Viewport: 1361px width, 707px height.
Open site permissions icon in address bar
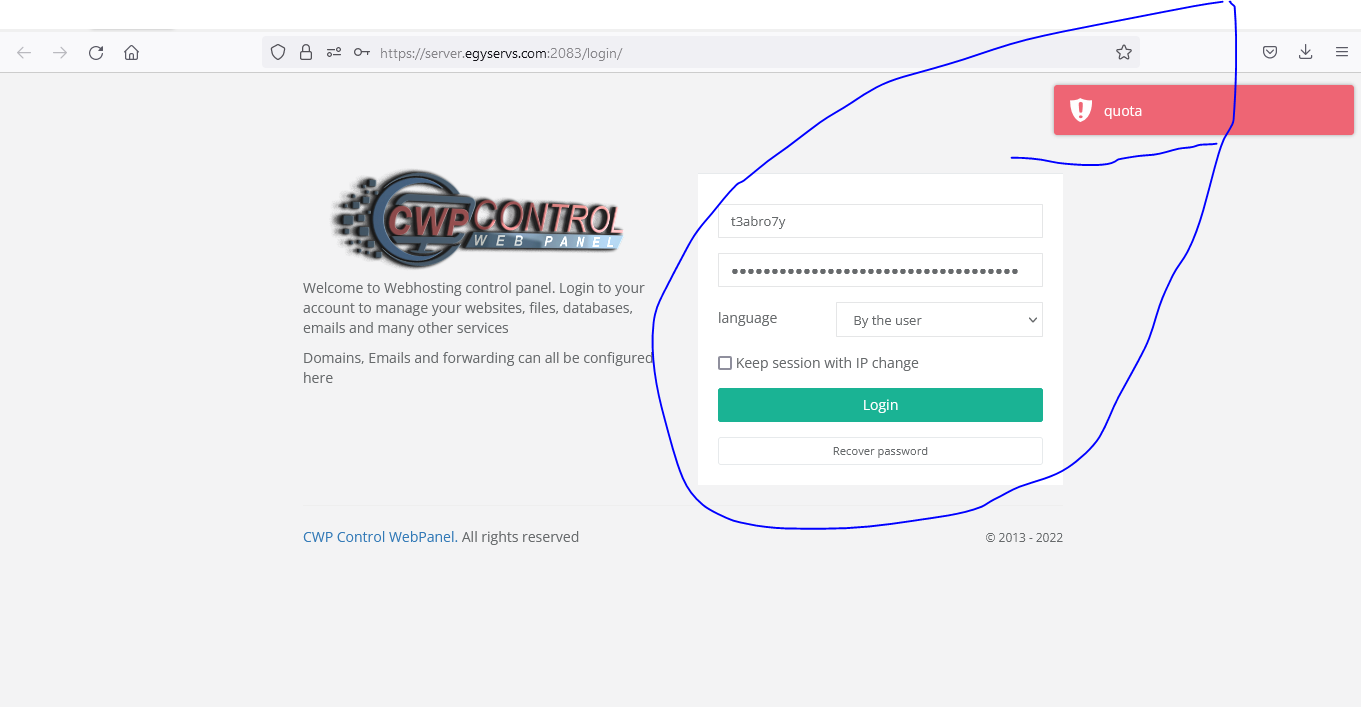click(x=334, y=52)
